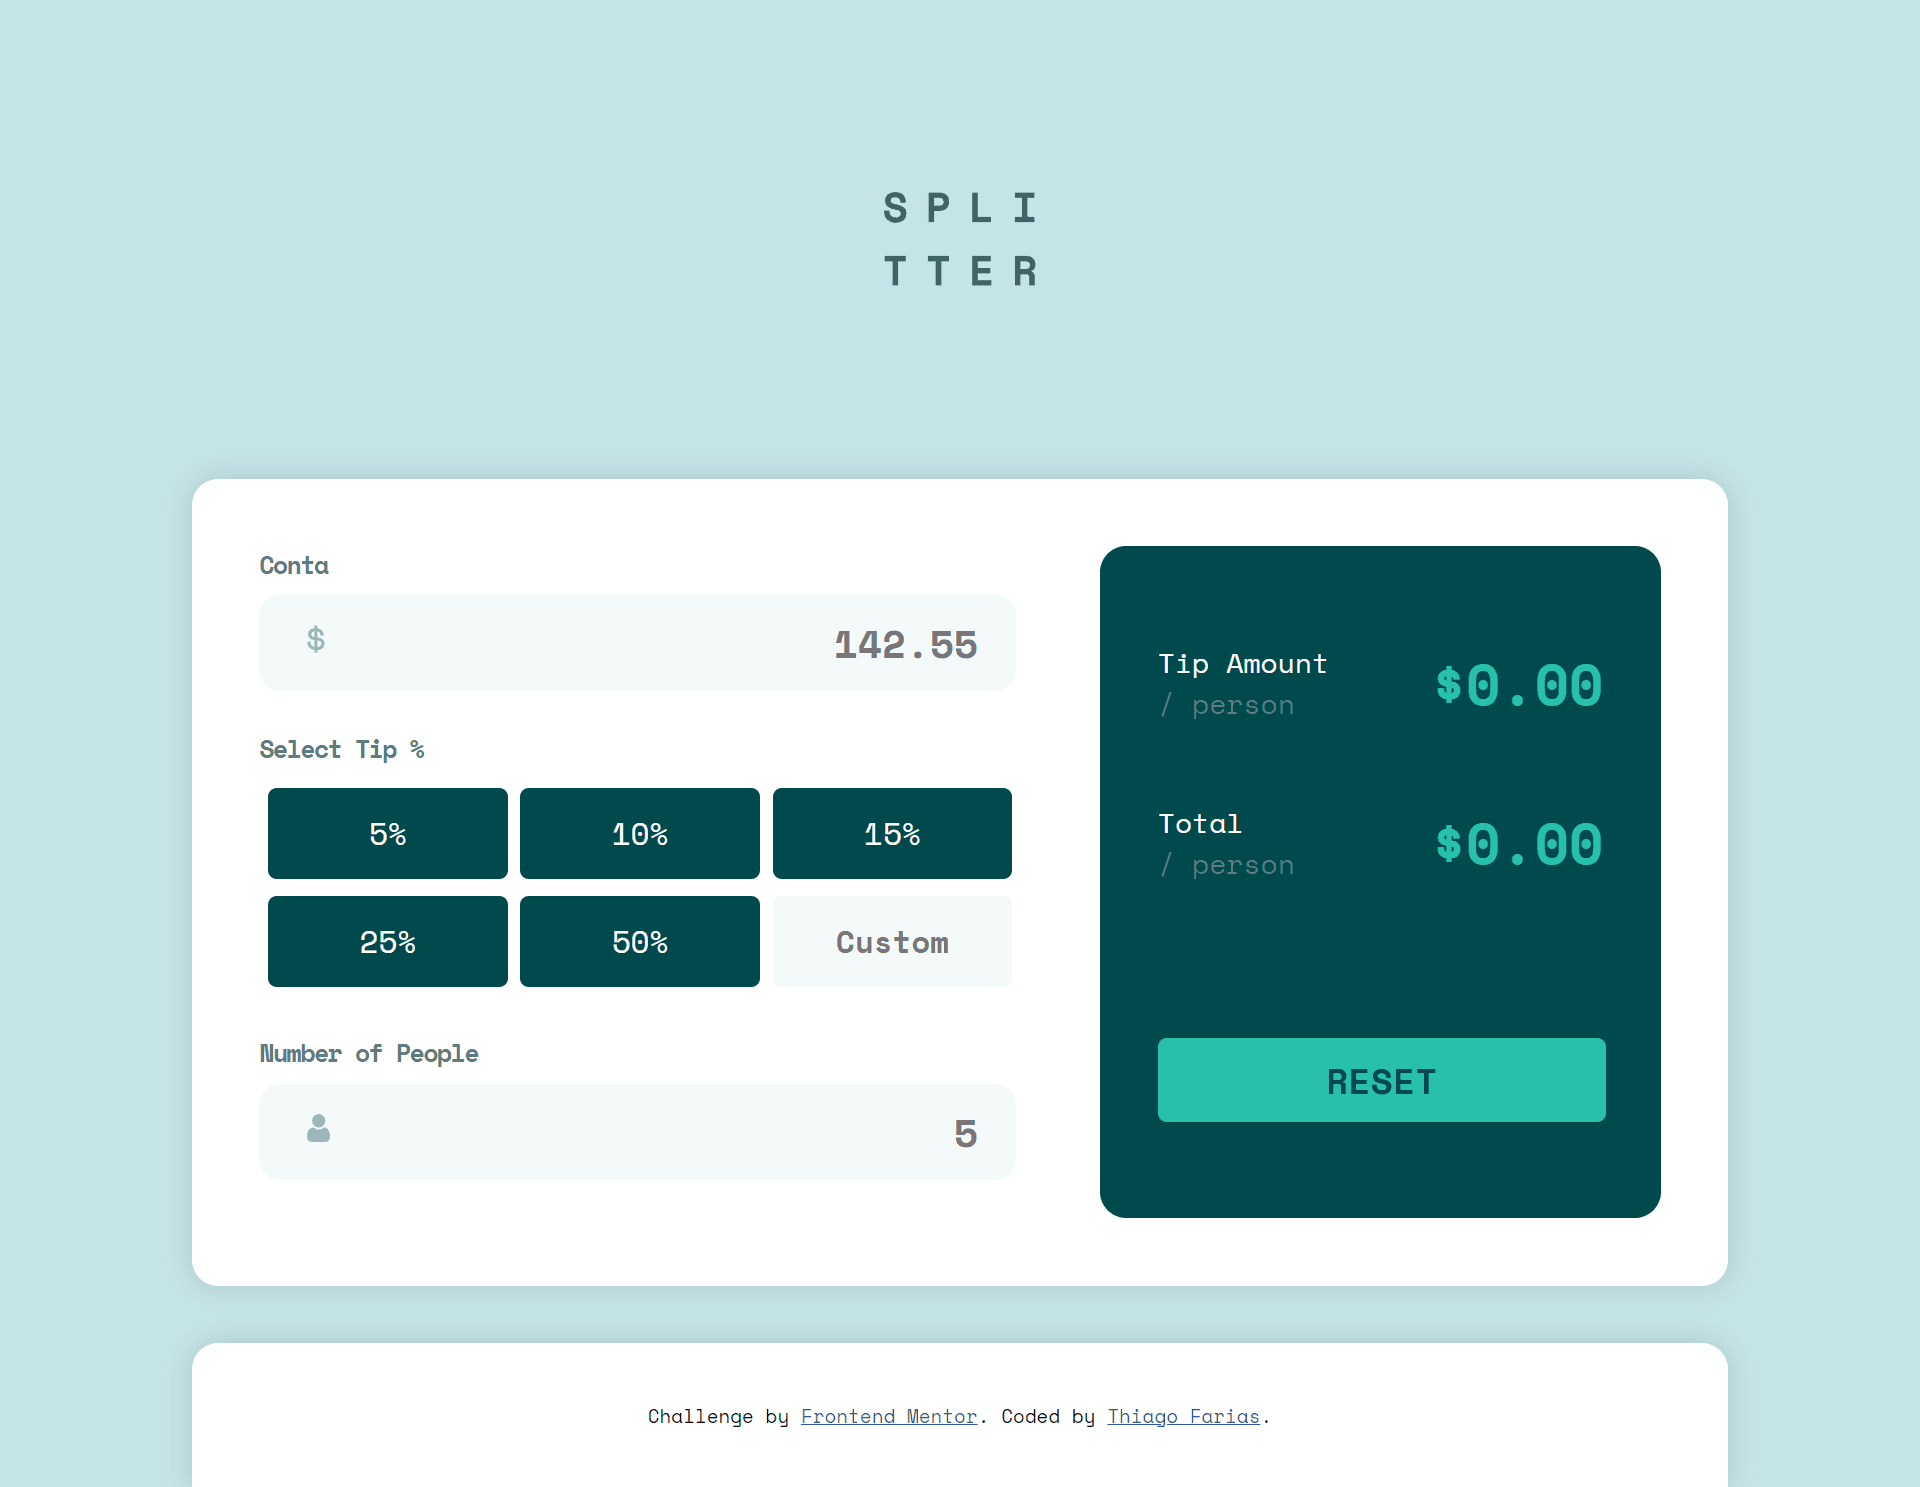The height and width of the screenshot is (1487, 1920).
Task: Expand the Select Tip percentage section
Action: (x=343, y=750)
